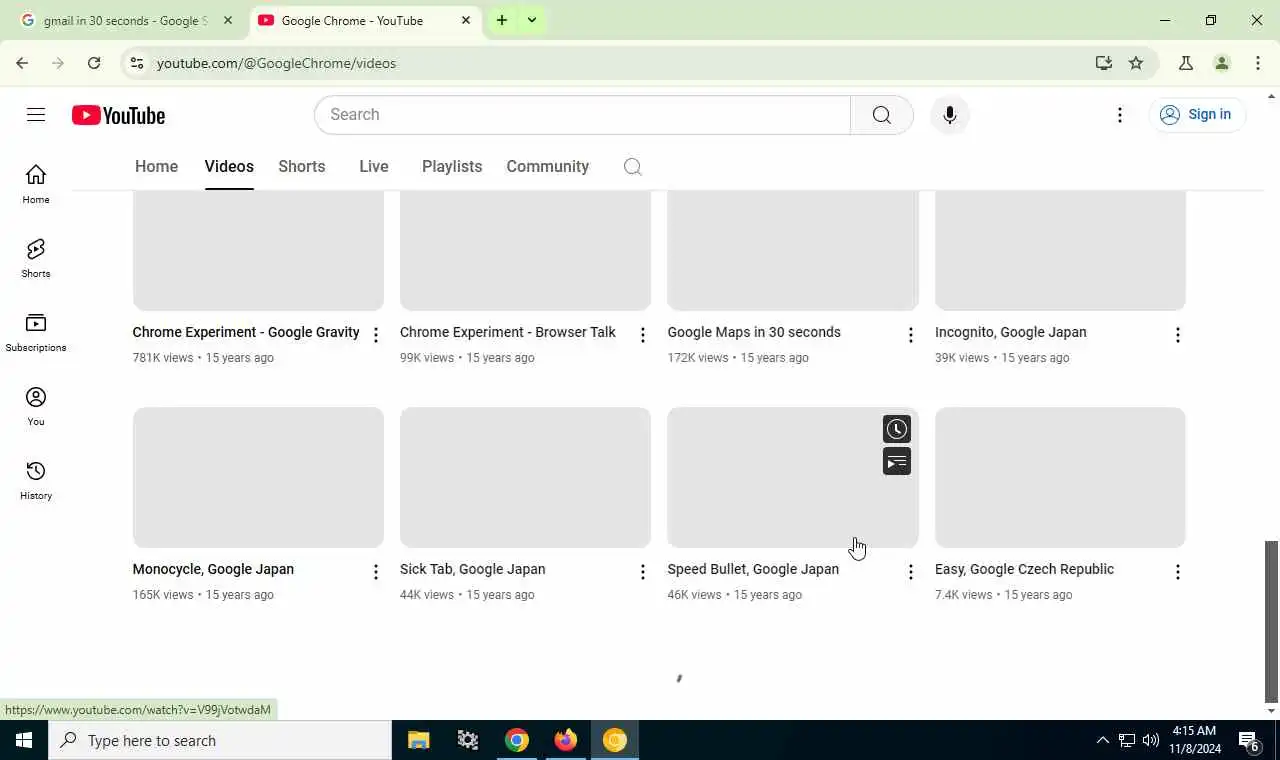Open Windows Start menu
This screenshot has width=1280, height=760.
pyautogui.click(x=24, y=740)
